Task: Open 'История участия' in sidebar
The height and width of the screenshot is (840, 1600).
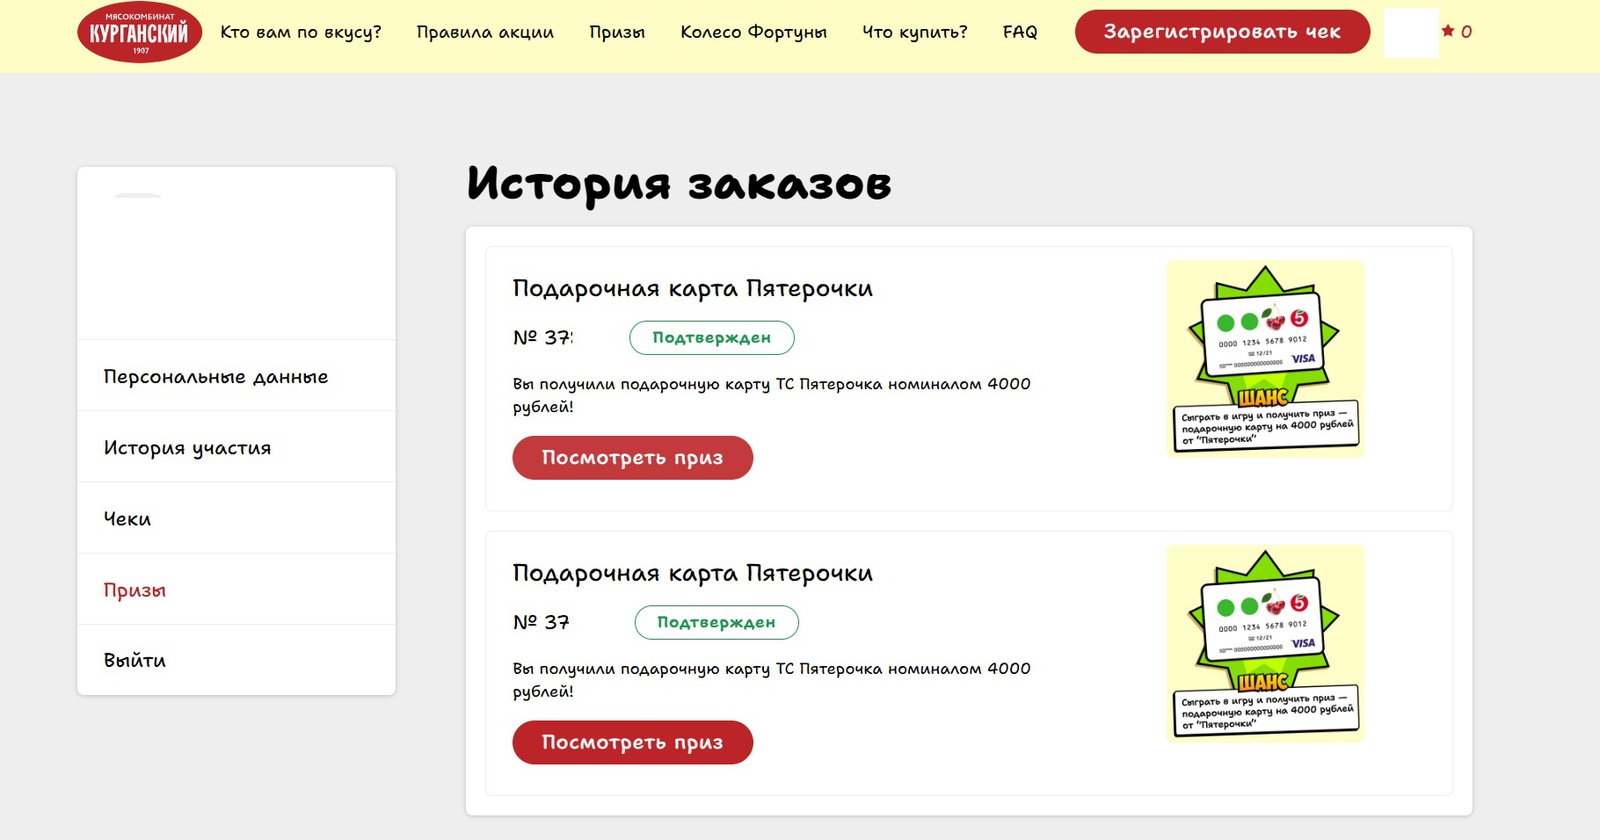Action: 187,448
